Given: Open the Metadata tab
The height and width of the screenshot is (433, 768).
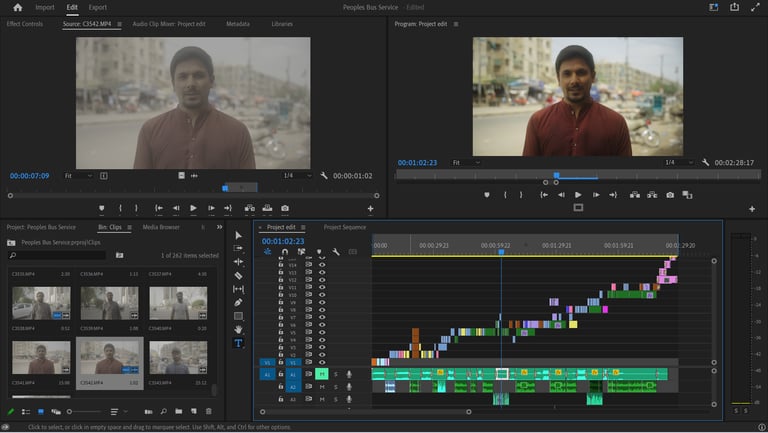Looking at the screenshot, I should coord(238,24).
